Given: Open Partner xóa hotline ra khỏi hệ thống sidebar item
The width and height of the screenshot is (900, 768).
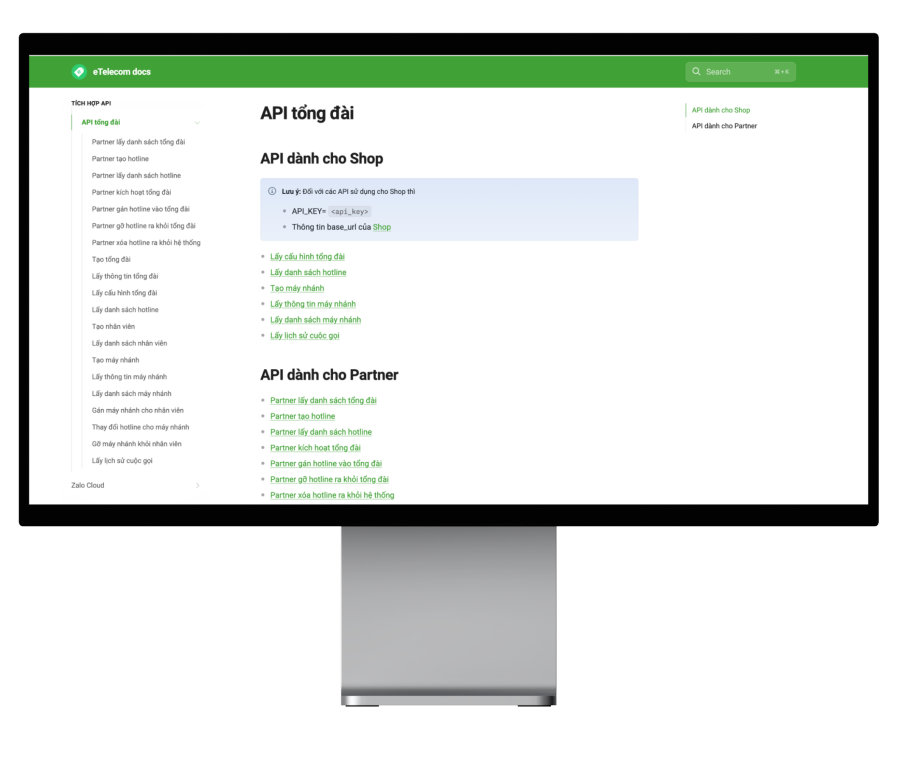Looking at the screenshot, I should click(x=146, y=243).
